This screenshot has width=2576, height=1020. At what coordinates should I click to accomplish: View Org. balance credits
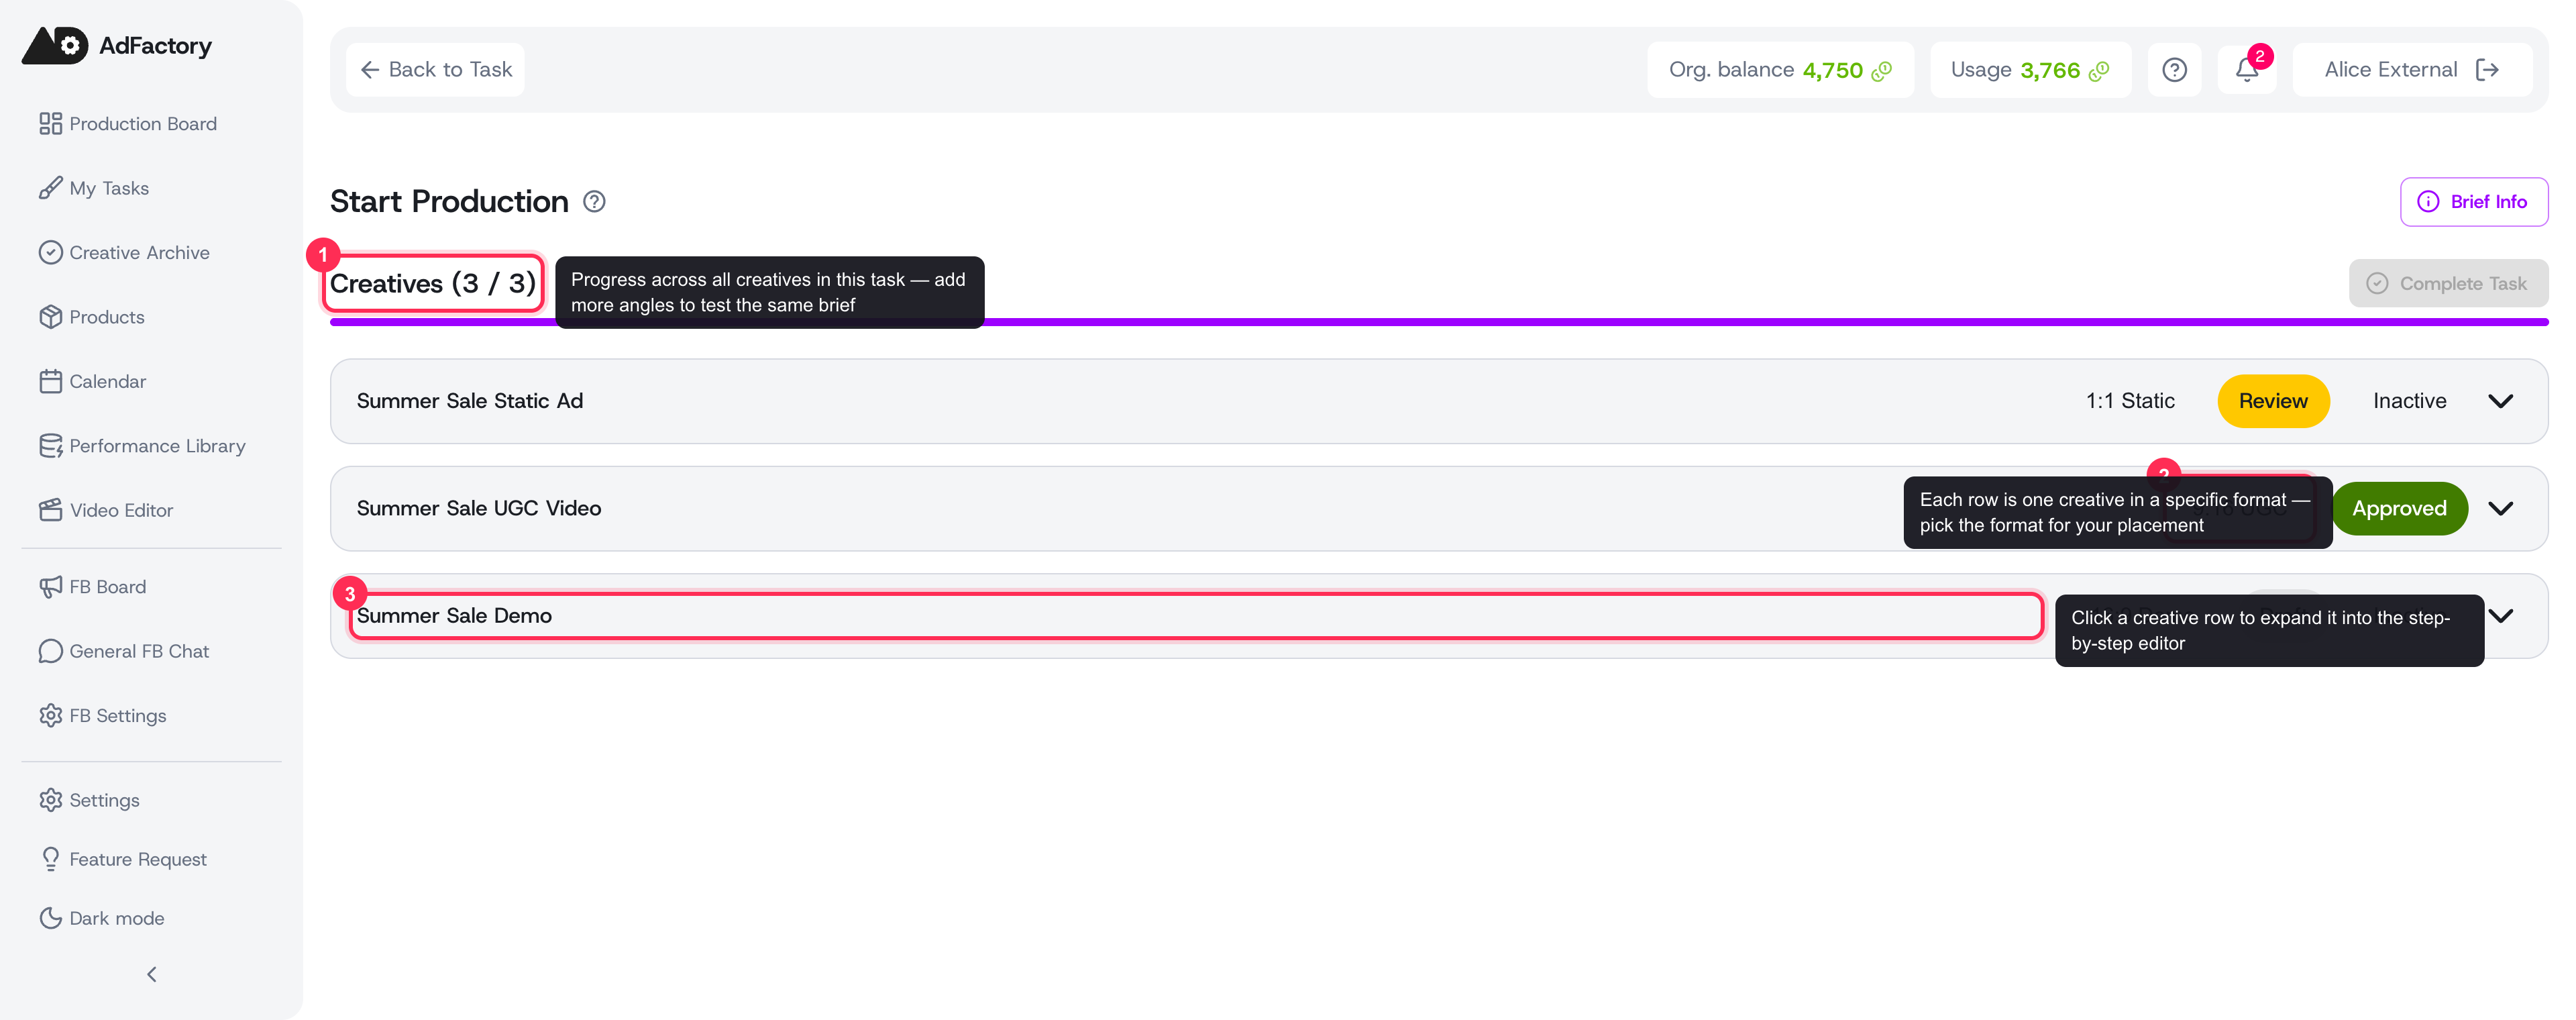1780,70
